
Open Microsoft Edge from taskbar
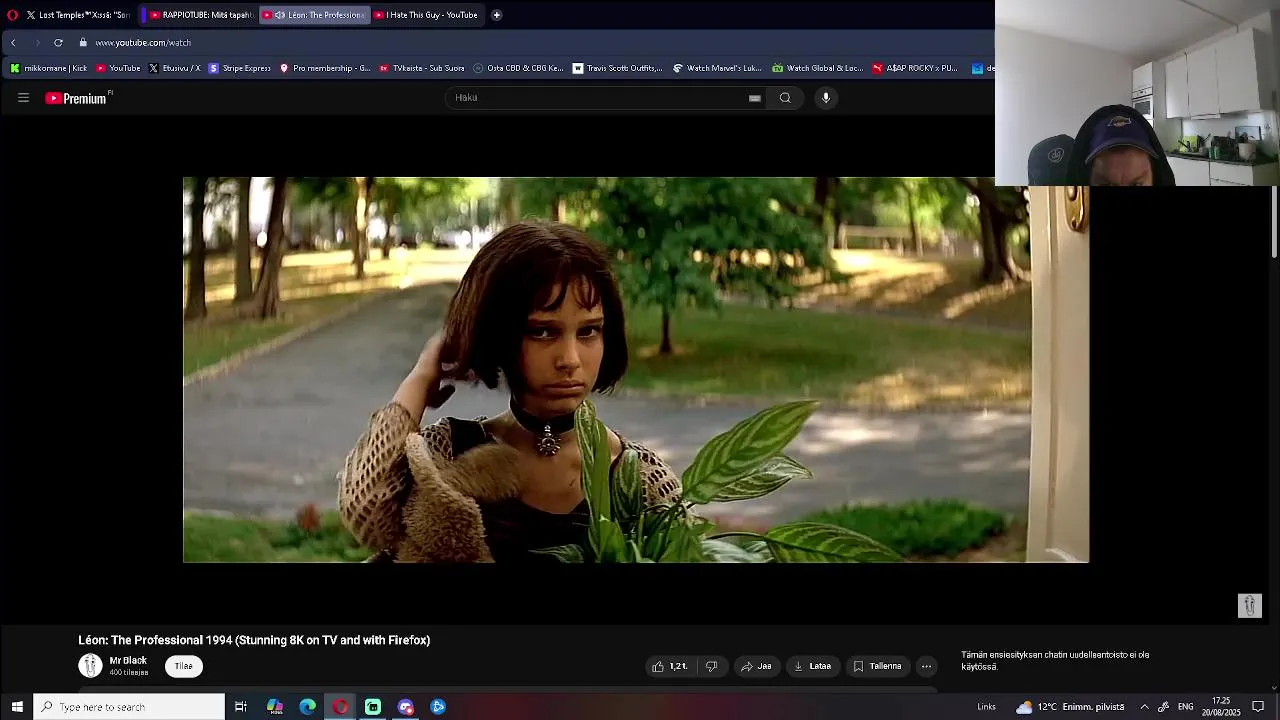pyautogui.click(x=308, y=707)
